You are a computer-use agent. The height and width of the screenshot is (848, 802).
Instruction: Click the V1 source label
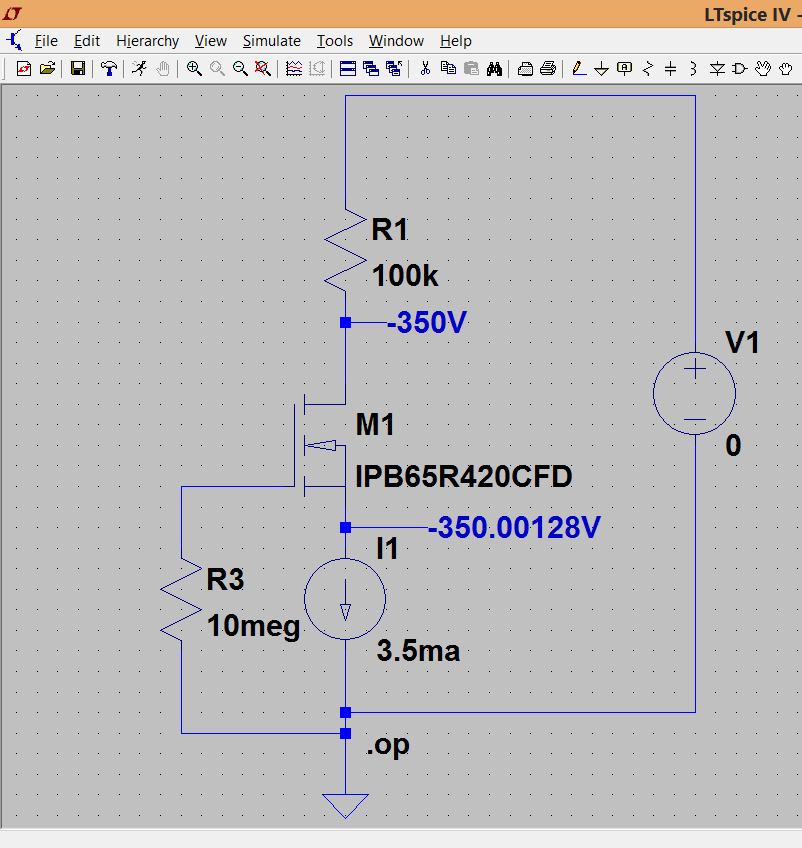(743, 342)
